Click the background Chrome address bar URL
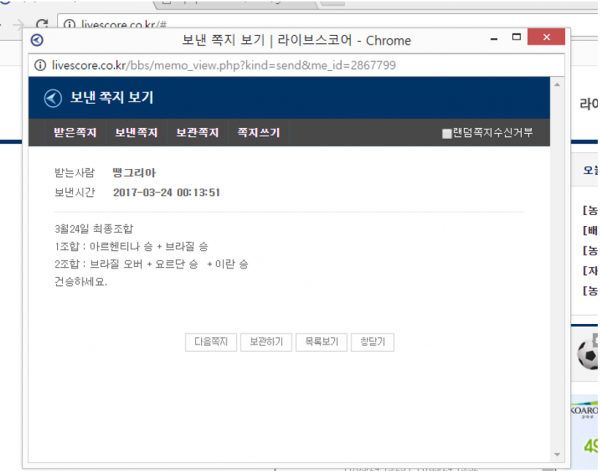This screenshot has width=600, height=471. [124, 25]
